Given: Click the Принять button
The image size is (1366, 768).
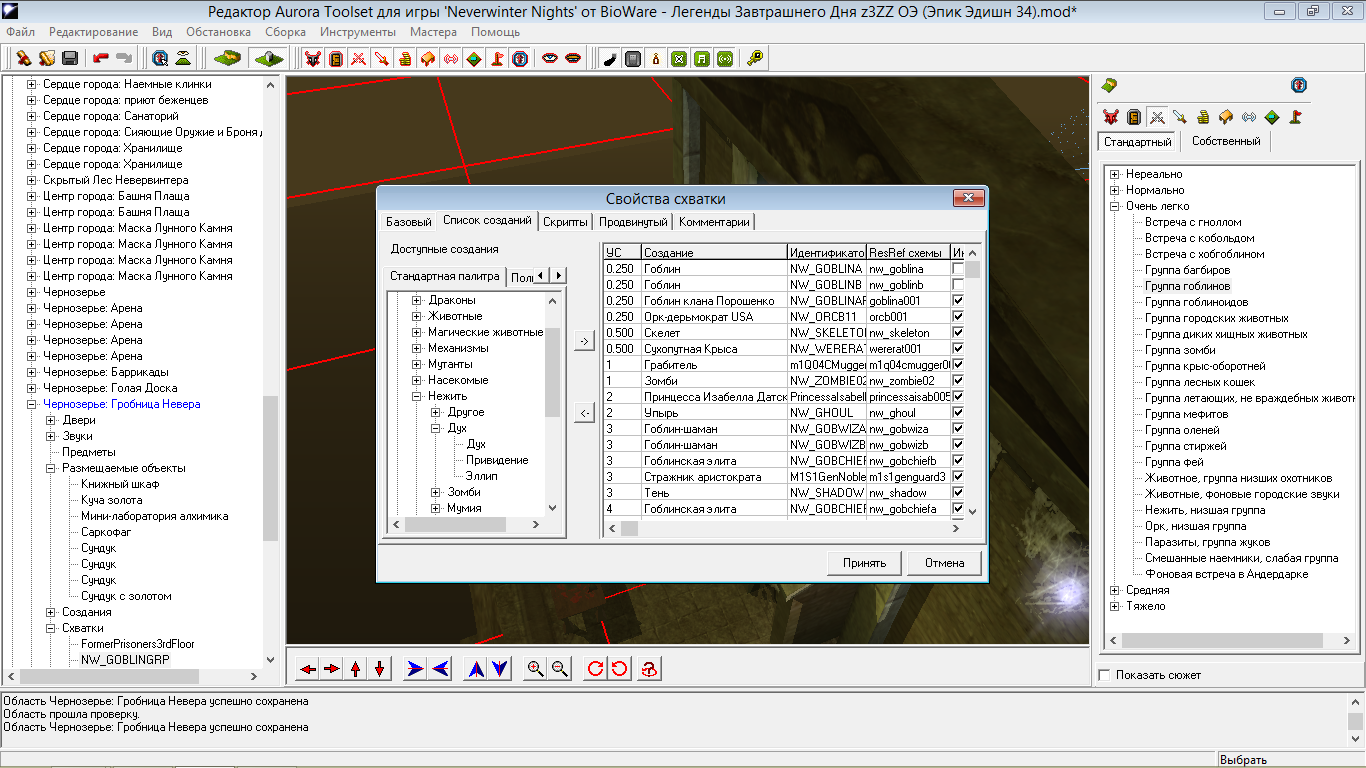Looking at the screenshot, I should (864, 563).
